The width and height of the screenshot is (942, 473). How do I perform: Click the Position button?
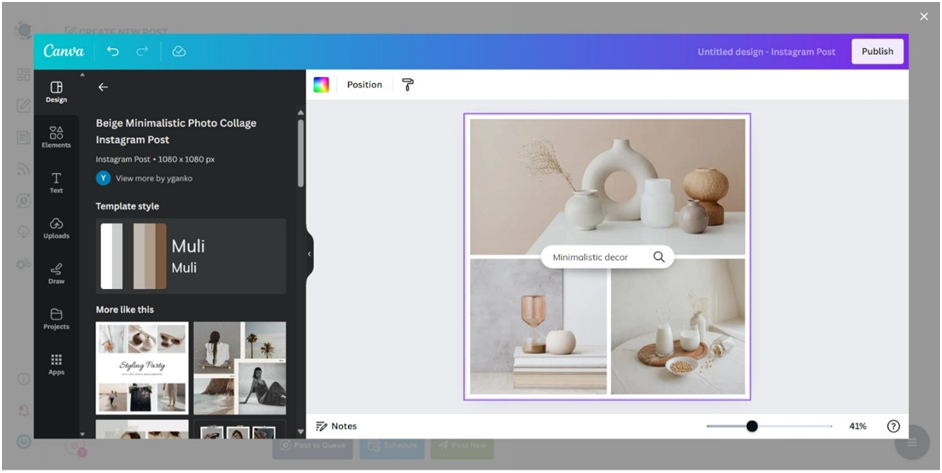point(365,85)
